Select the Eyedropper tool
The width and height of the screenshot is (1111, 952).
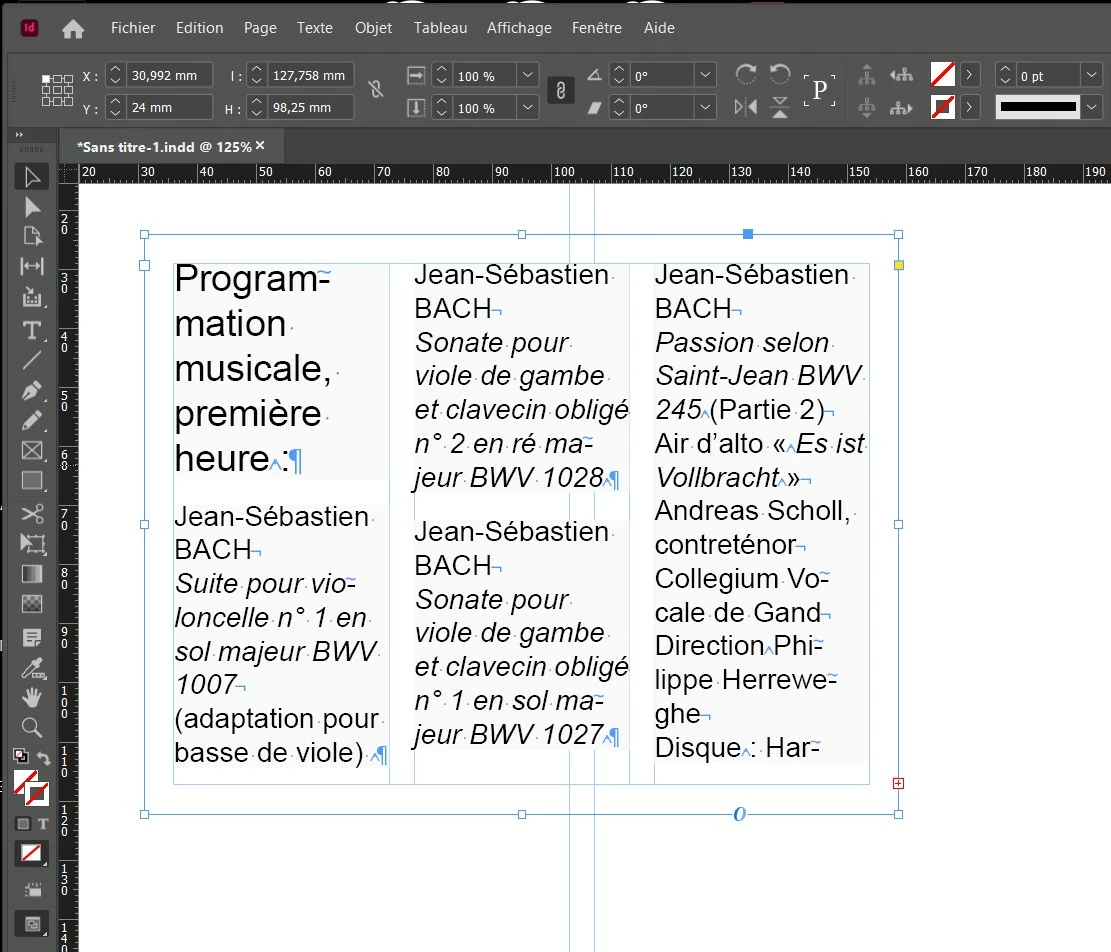tap(32, 667)
